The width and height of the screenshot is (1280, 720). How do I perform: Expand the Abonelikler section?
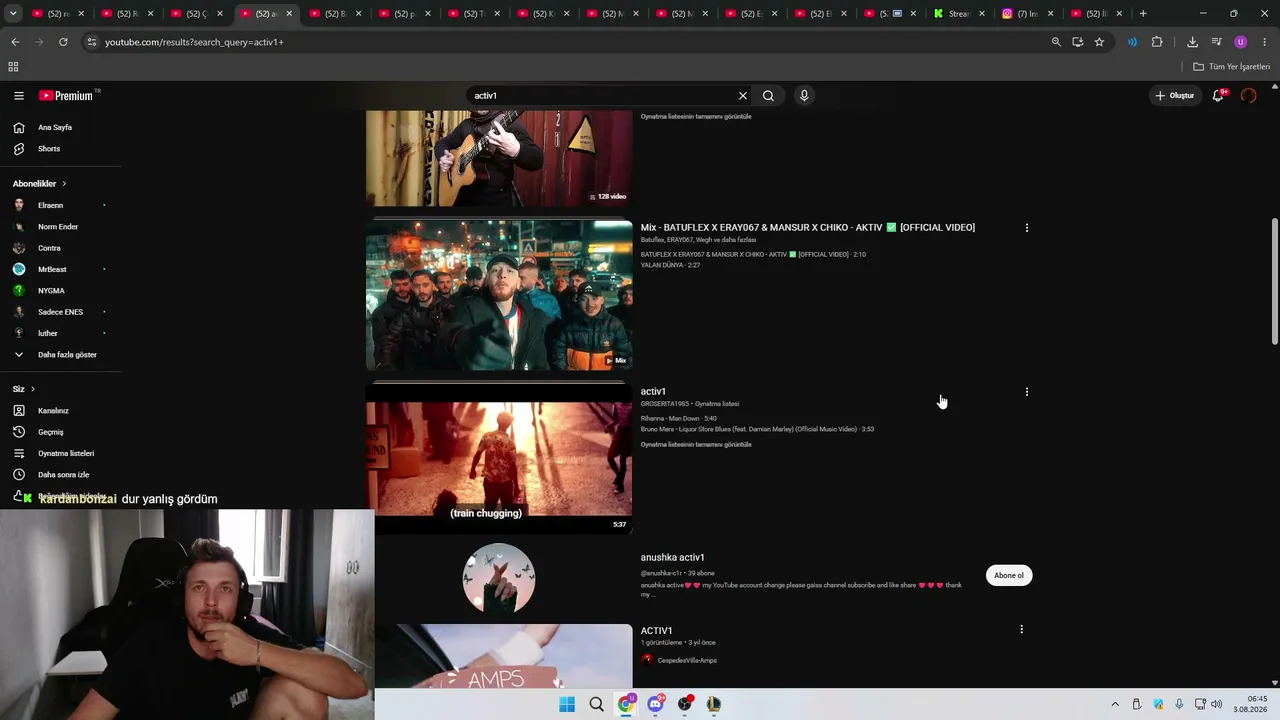click(40, 184)
